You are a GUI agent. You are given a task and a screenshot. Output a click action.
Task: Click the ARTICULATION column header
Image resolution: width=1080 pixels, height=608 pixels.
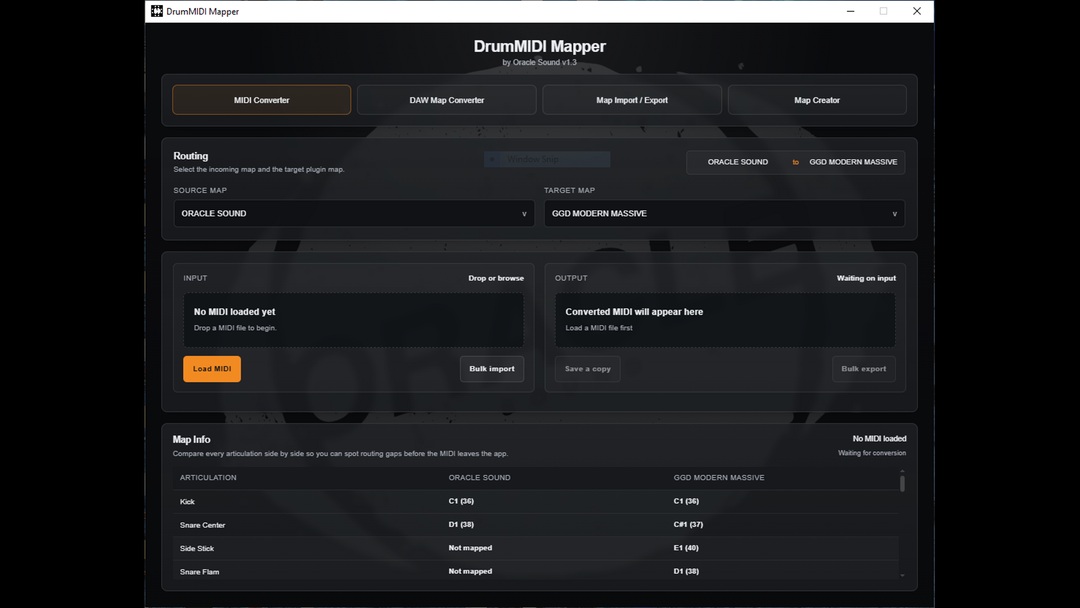coord(208,477)
